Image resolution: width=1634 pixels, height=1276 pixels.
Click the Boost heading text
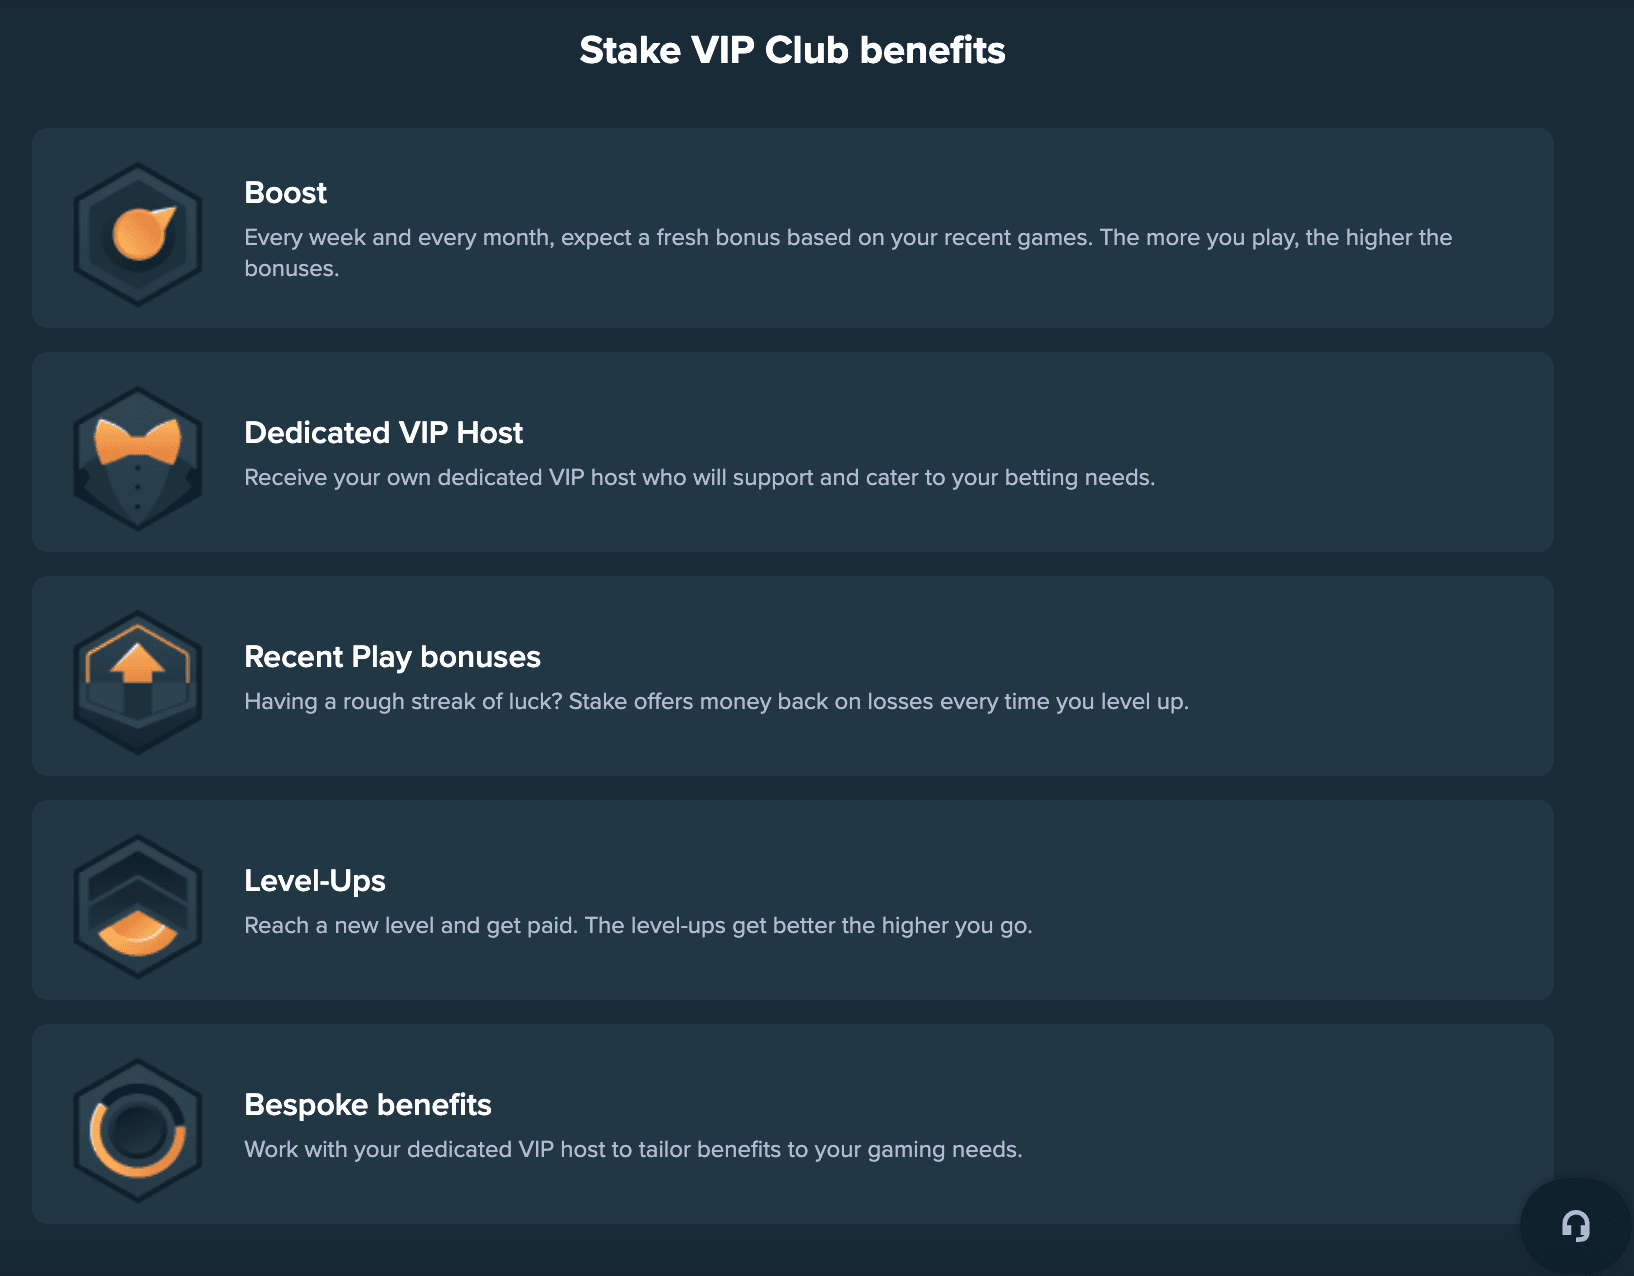285,192
